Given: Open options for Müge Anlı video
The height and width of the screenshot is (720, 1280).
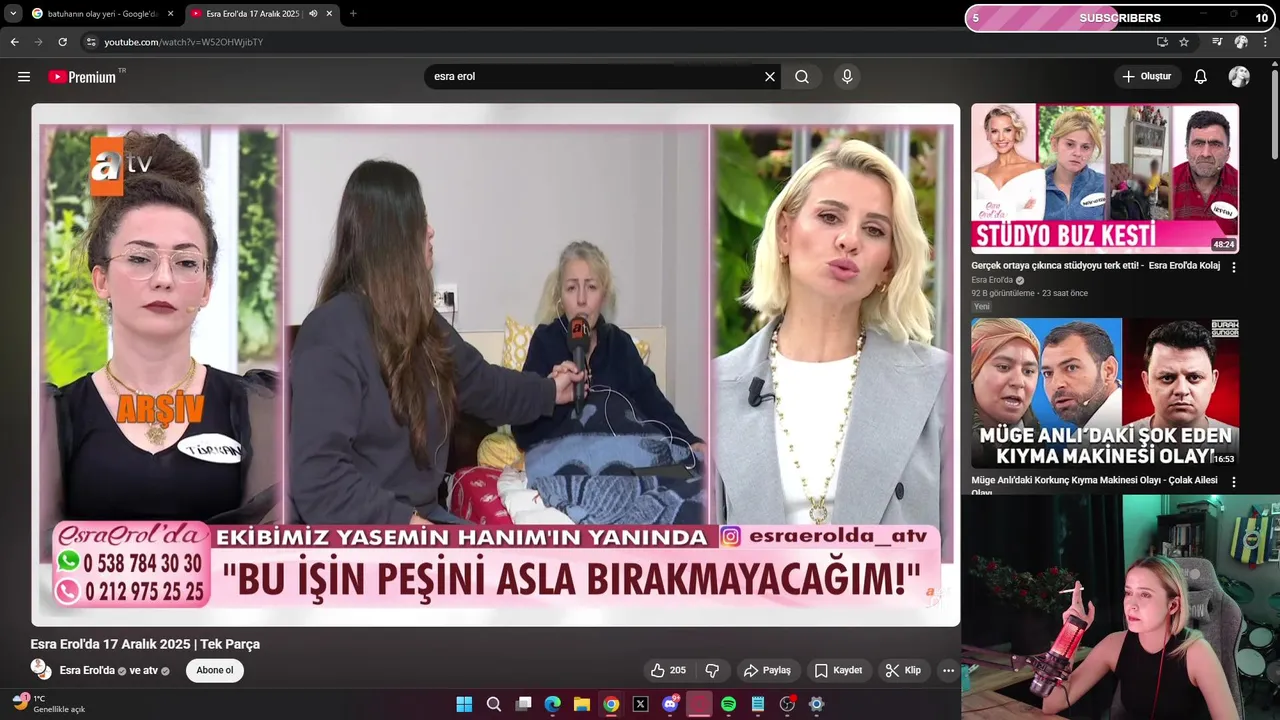Looking at the screenshot, I should tap(1233, 482).
